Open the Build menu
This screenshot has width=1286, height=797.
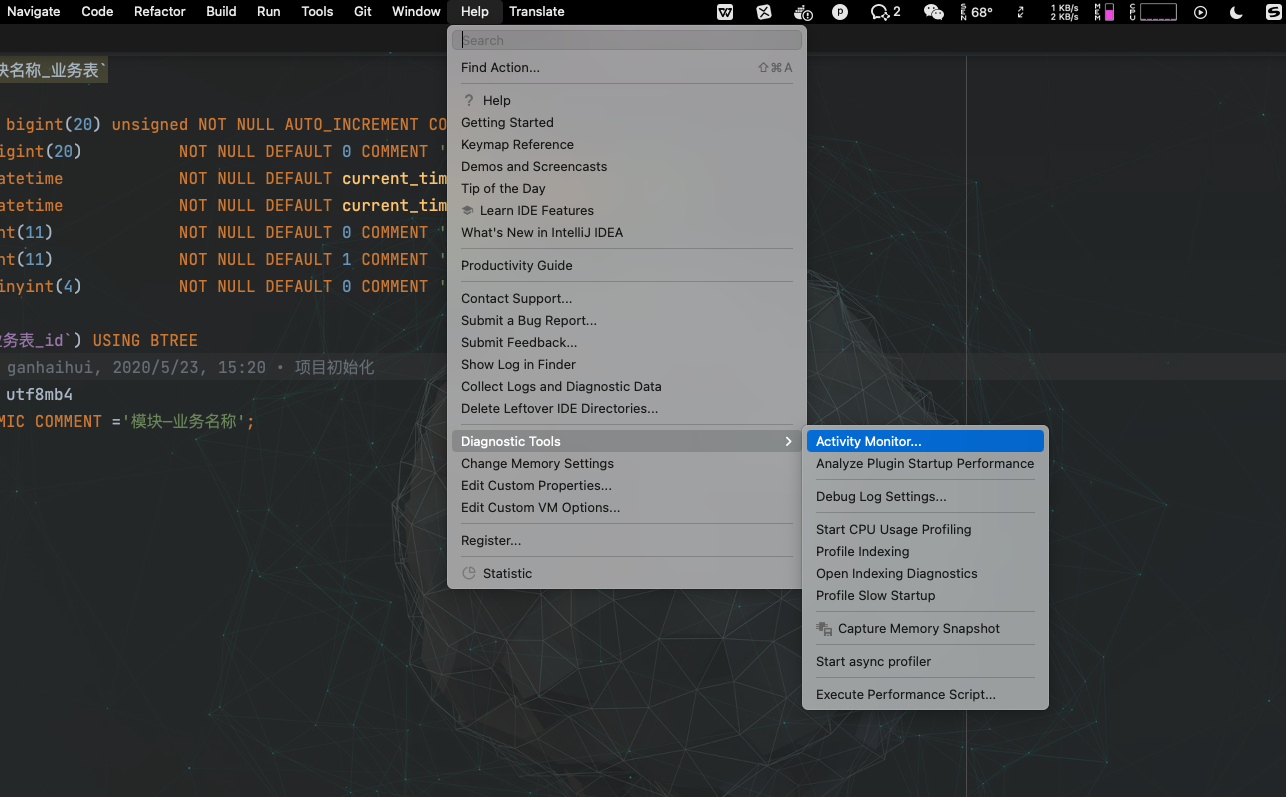[x=221, y=11]
